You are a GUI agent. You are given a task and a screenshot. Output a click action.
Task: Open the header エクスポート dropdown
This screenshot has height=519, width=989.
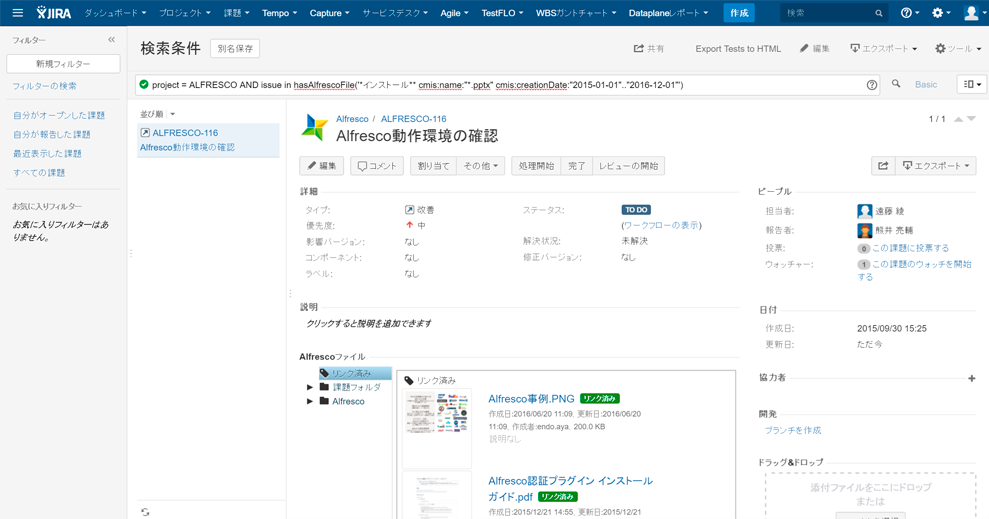pos(883,49)
